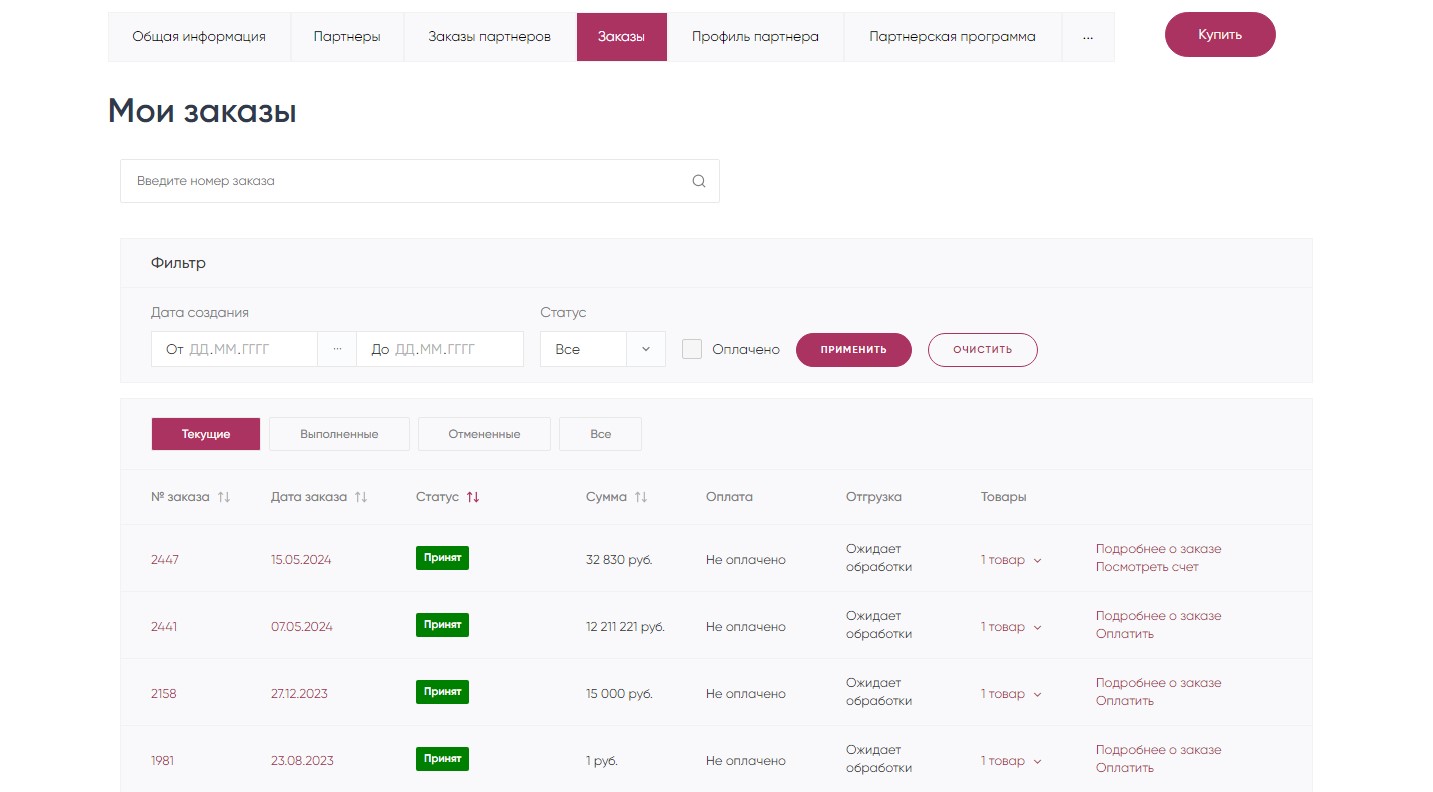Show Текущие orders
Image resolution: width=1433 pixels, height=792 pixels.
click(206, 434)
